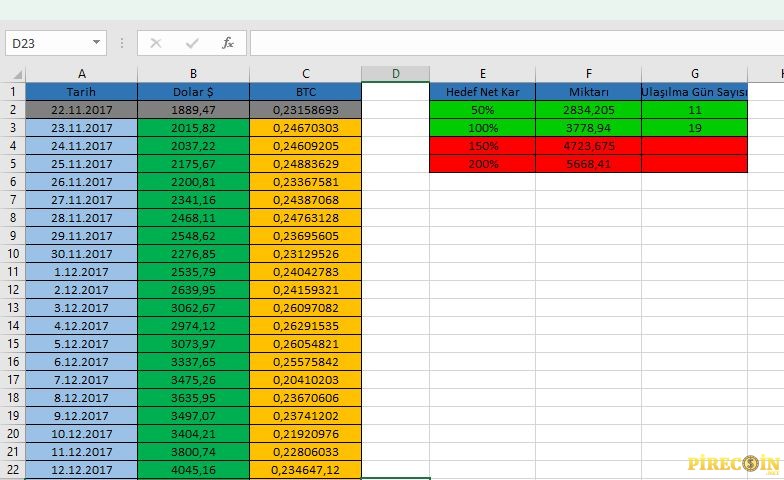Click inside the Name Box showing D23

tap(45, 43)
